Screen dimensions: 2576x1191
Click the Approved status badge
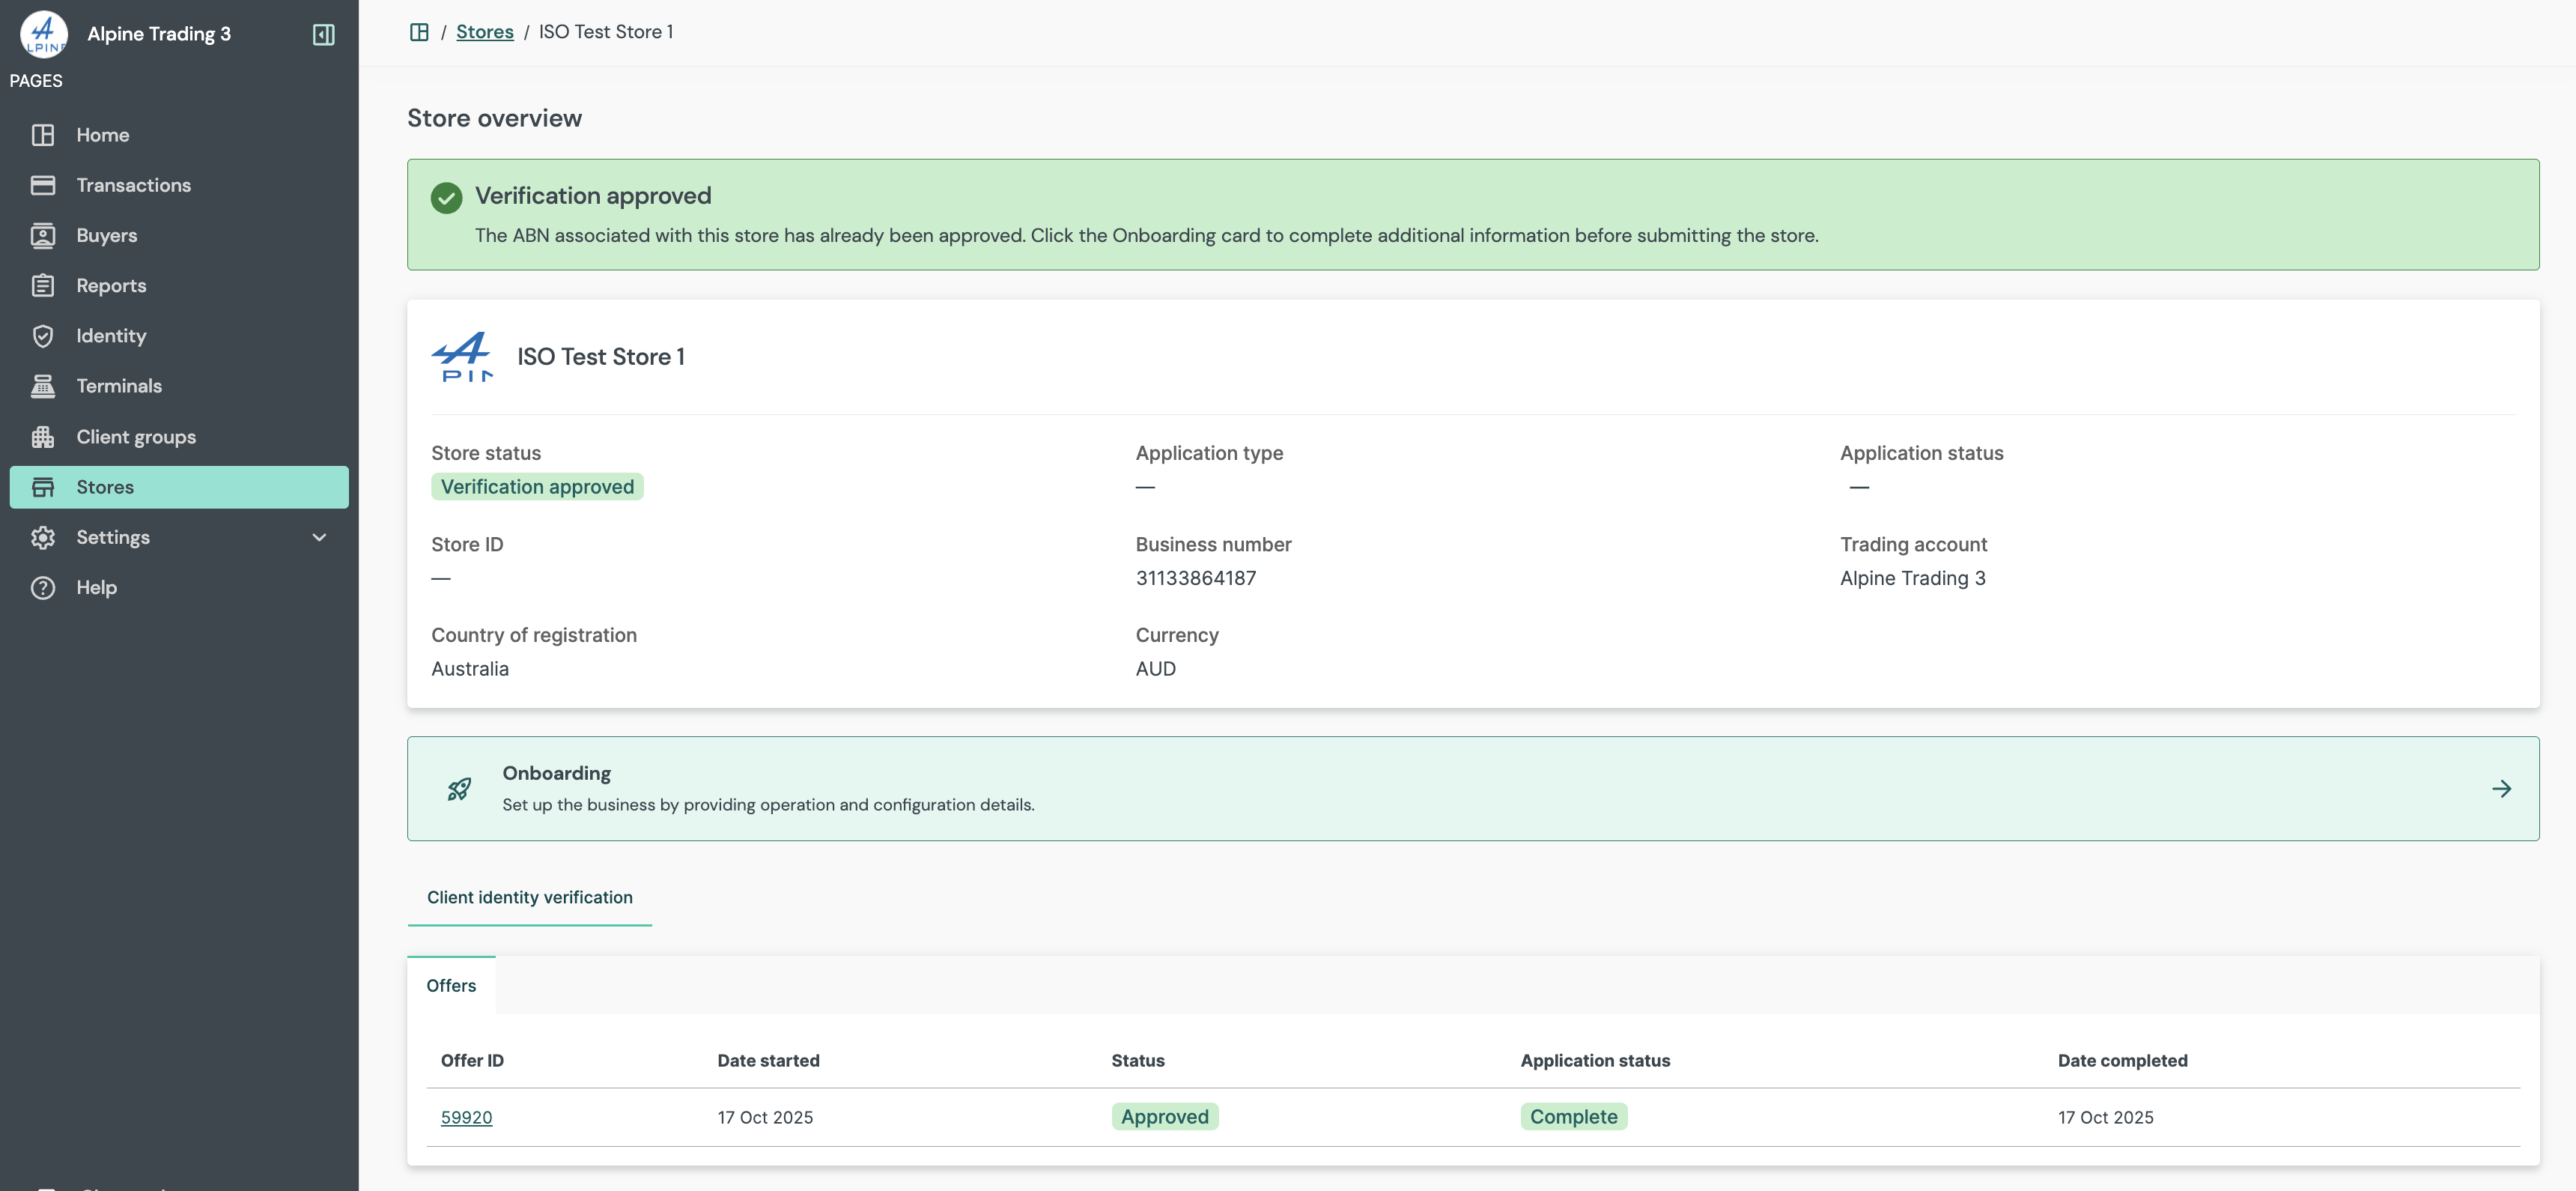pos(1164,1116)
